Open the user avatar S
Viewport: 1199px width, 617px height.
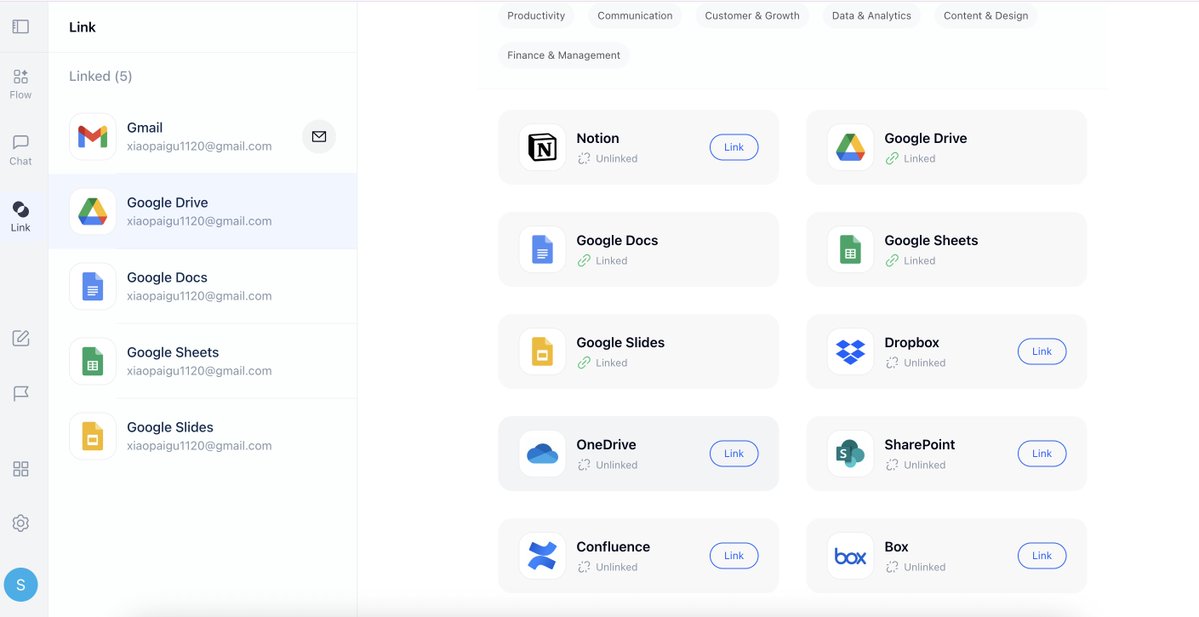[21, 586]
